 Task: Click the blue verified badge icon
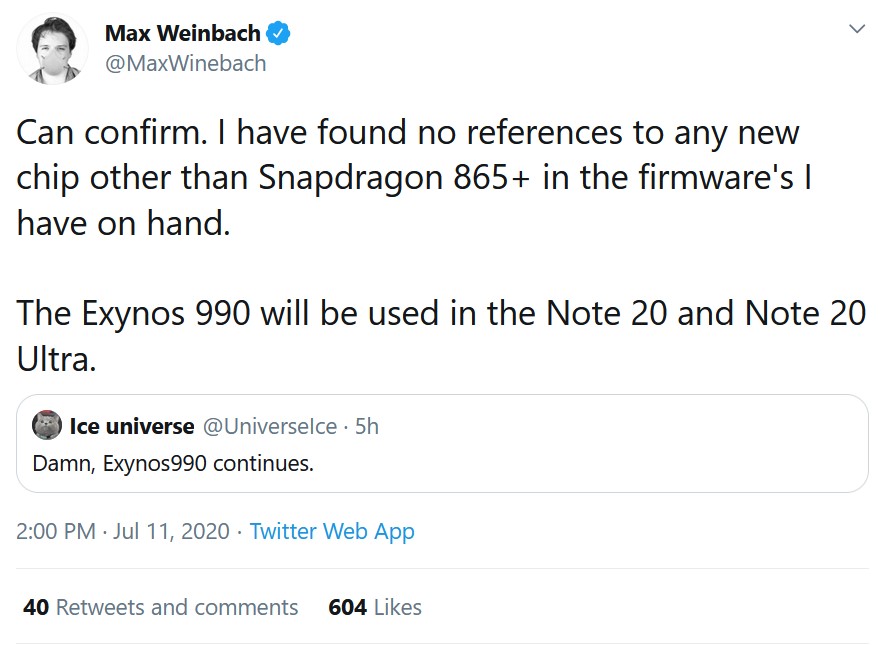[278, 33]
